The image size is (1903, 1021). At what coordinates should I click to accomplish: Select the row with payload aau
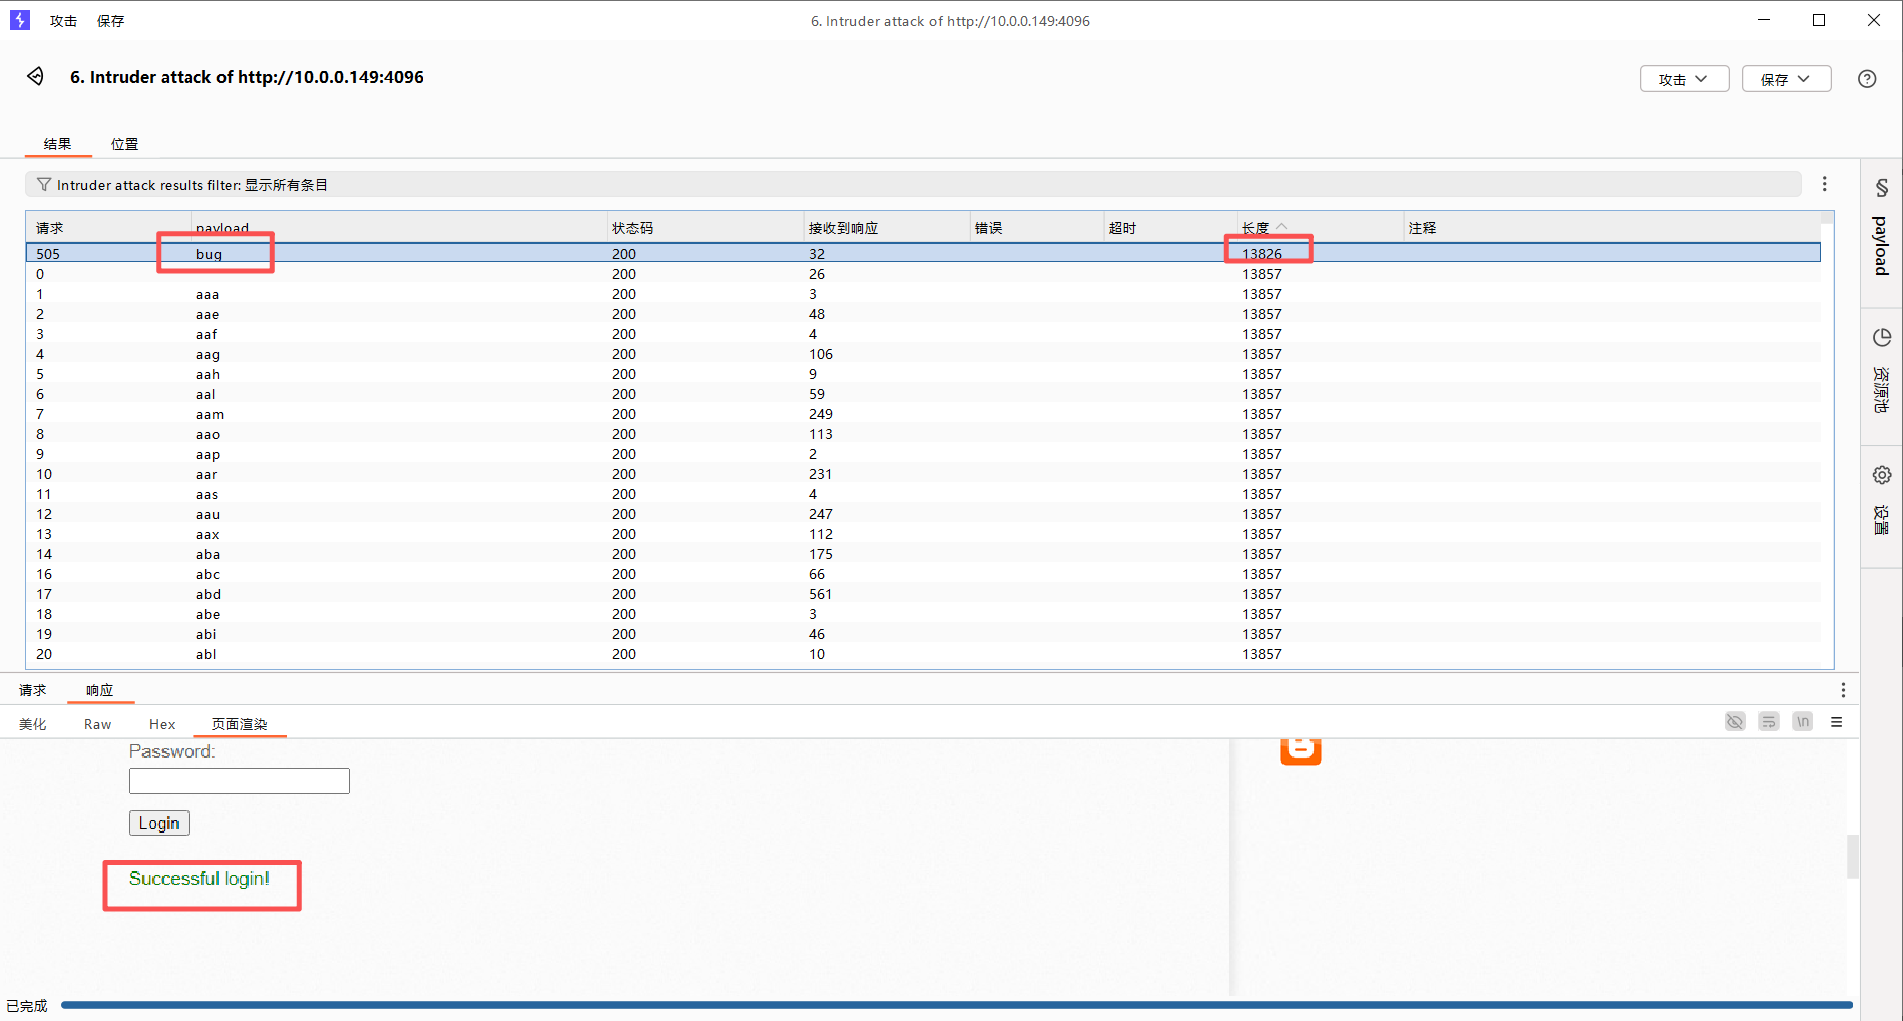point(923,514)
